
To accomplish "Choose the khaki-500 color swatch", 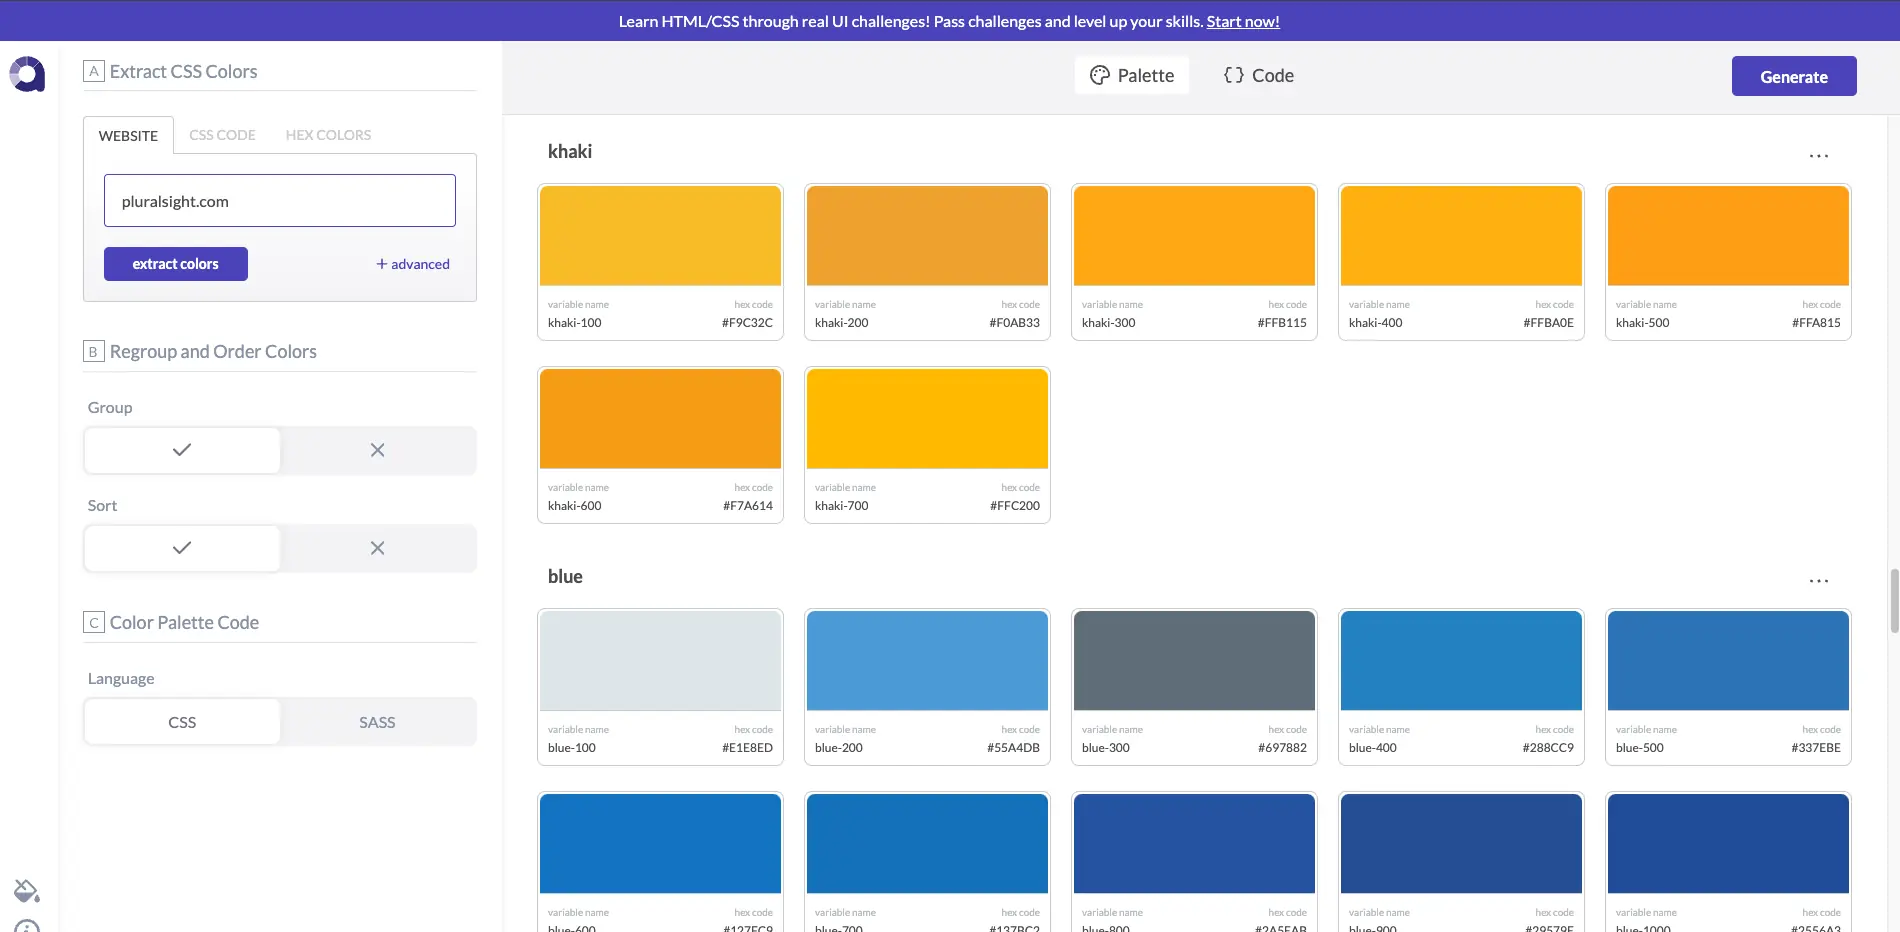I will coord(1728,236).
